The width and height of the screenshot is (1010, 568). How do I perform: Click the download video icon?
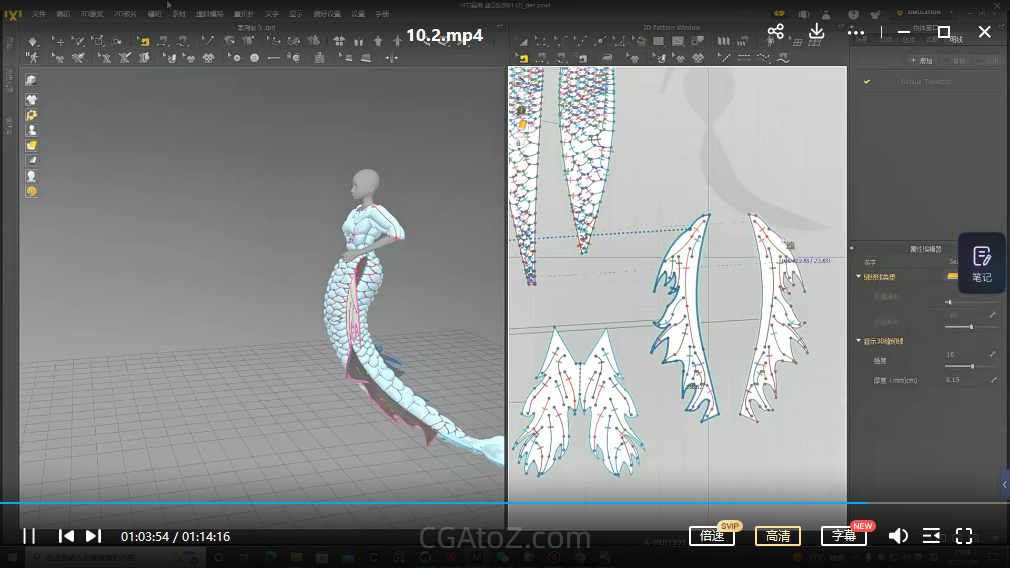pos(816,32)
